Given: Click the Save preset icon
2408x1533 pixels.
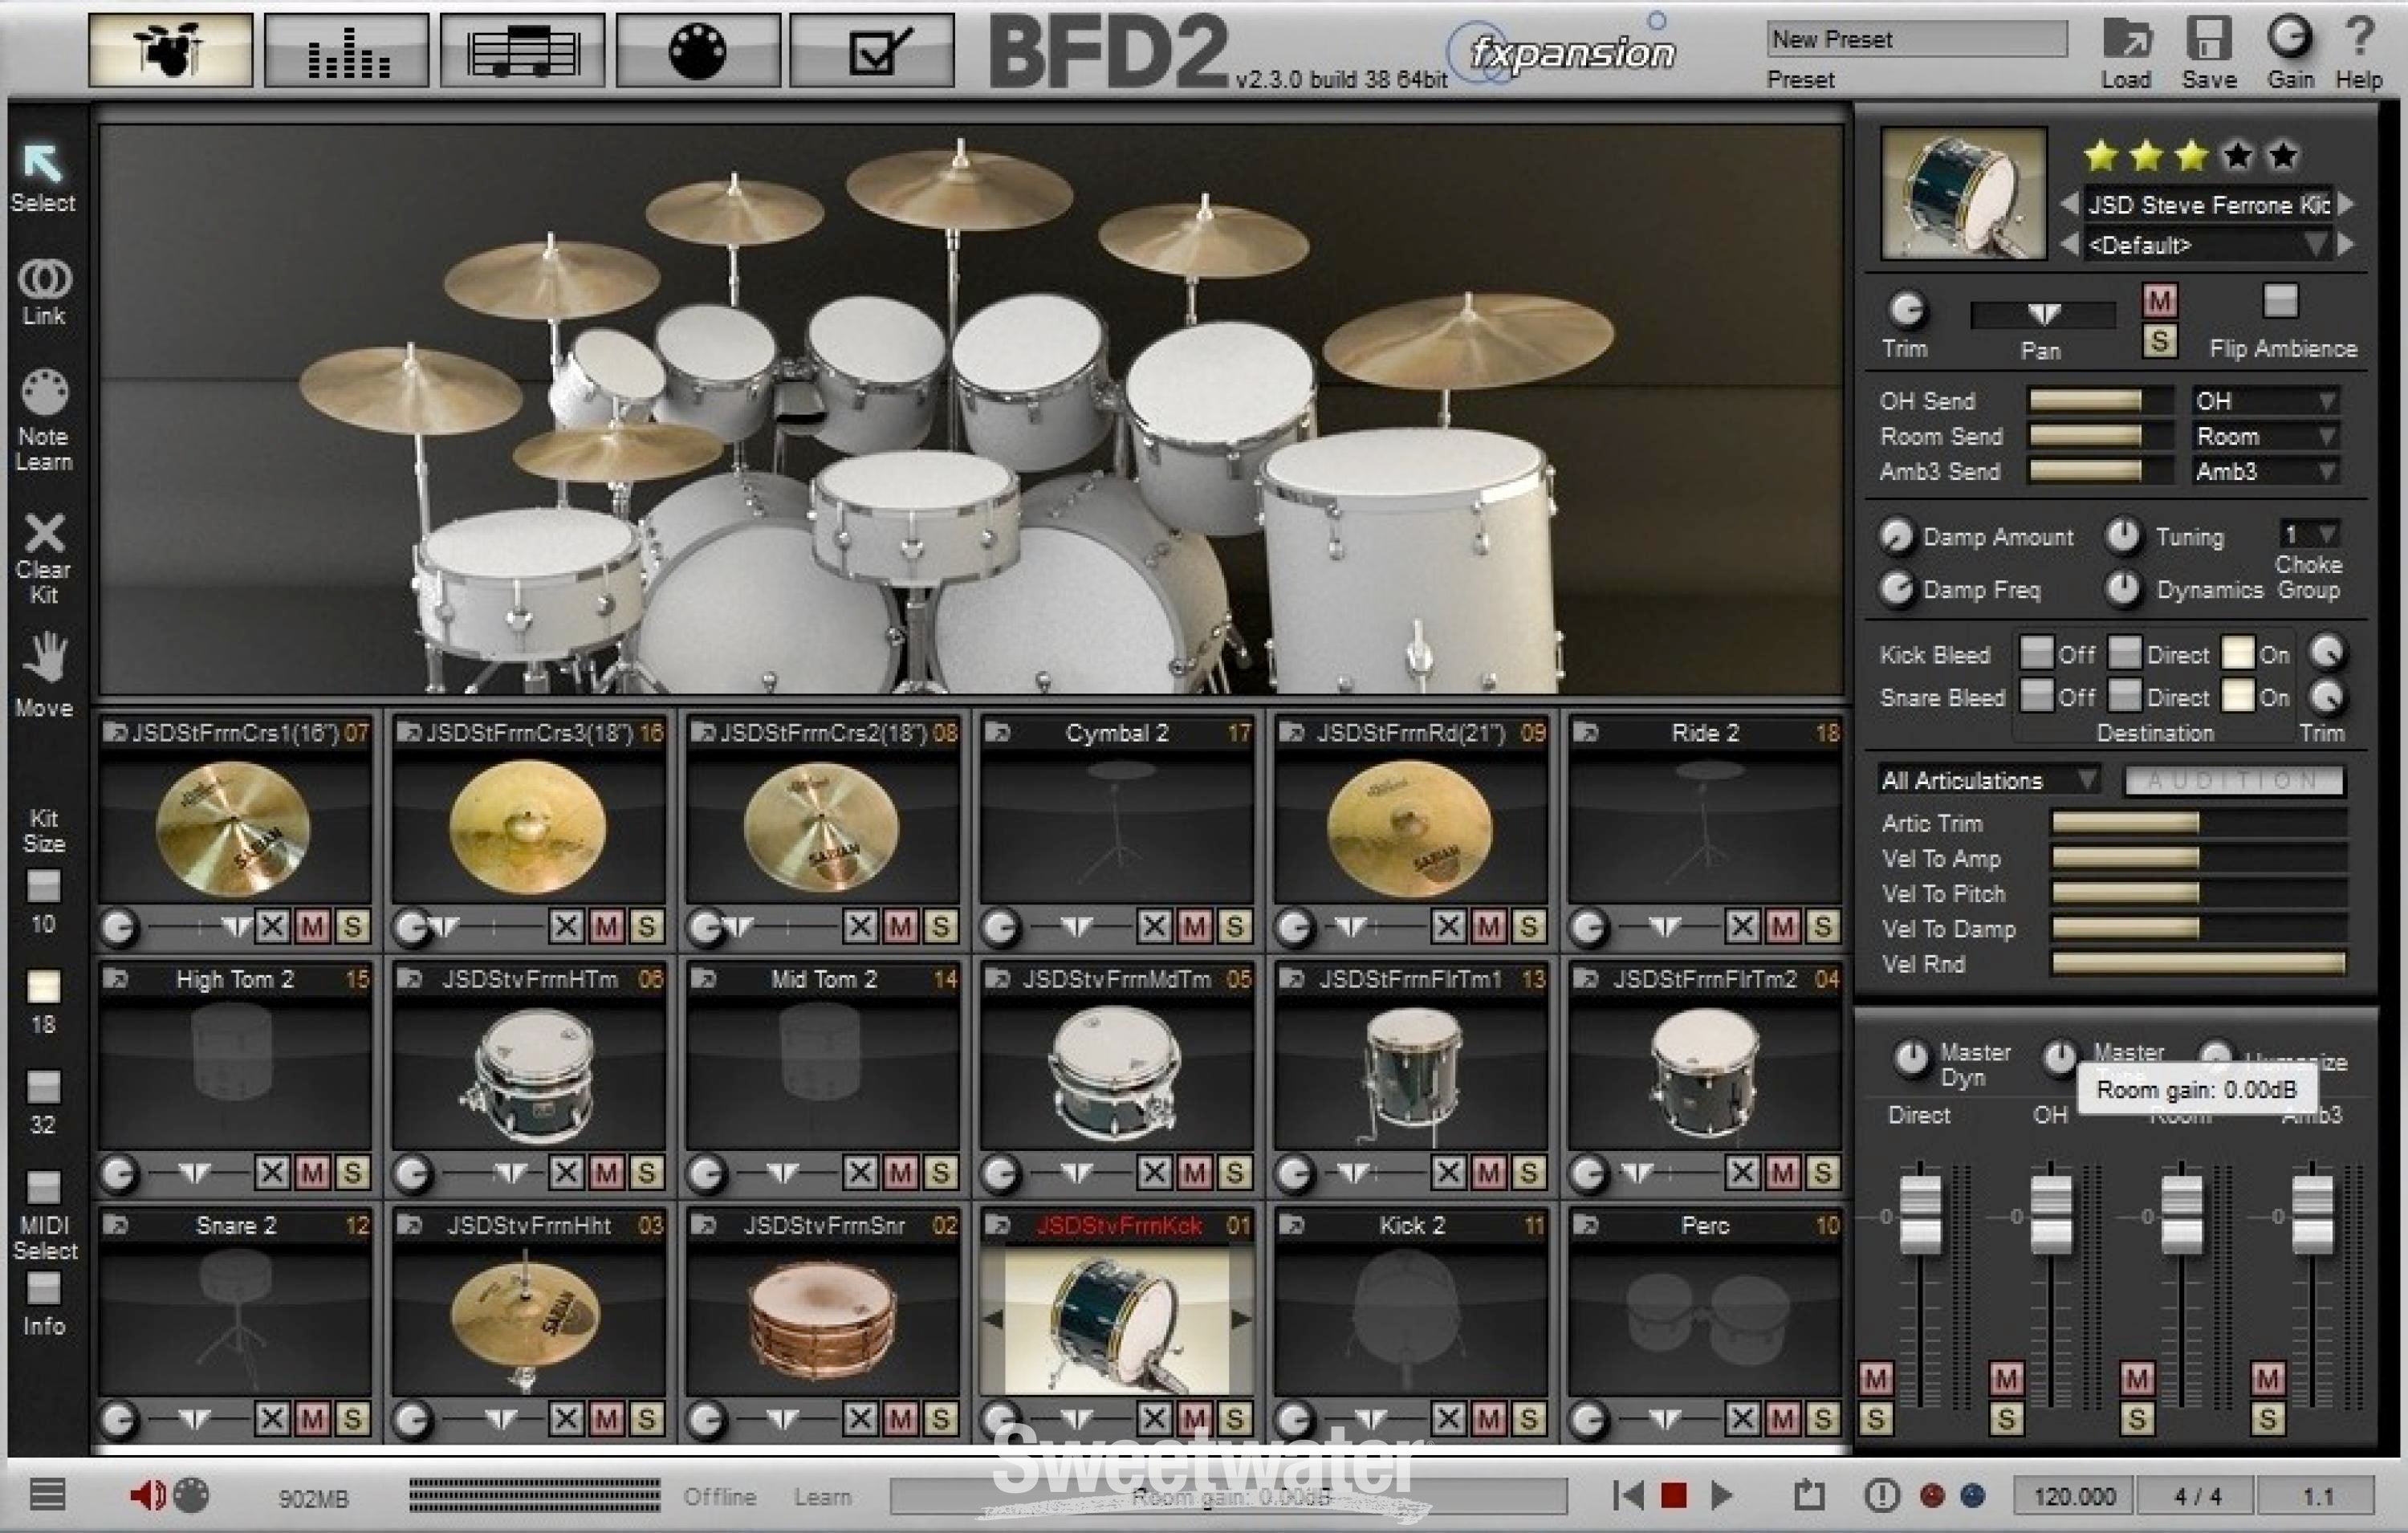Looking at the screenshot, I should 2208,40.
